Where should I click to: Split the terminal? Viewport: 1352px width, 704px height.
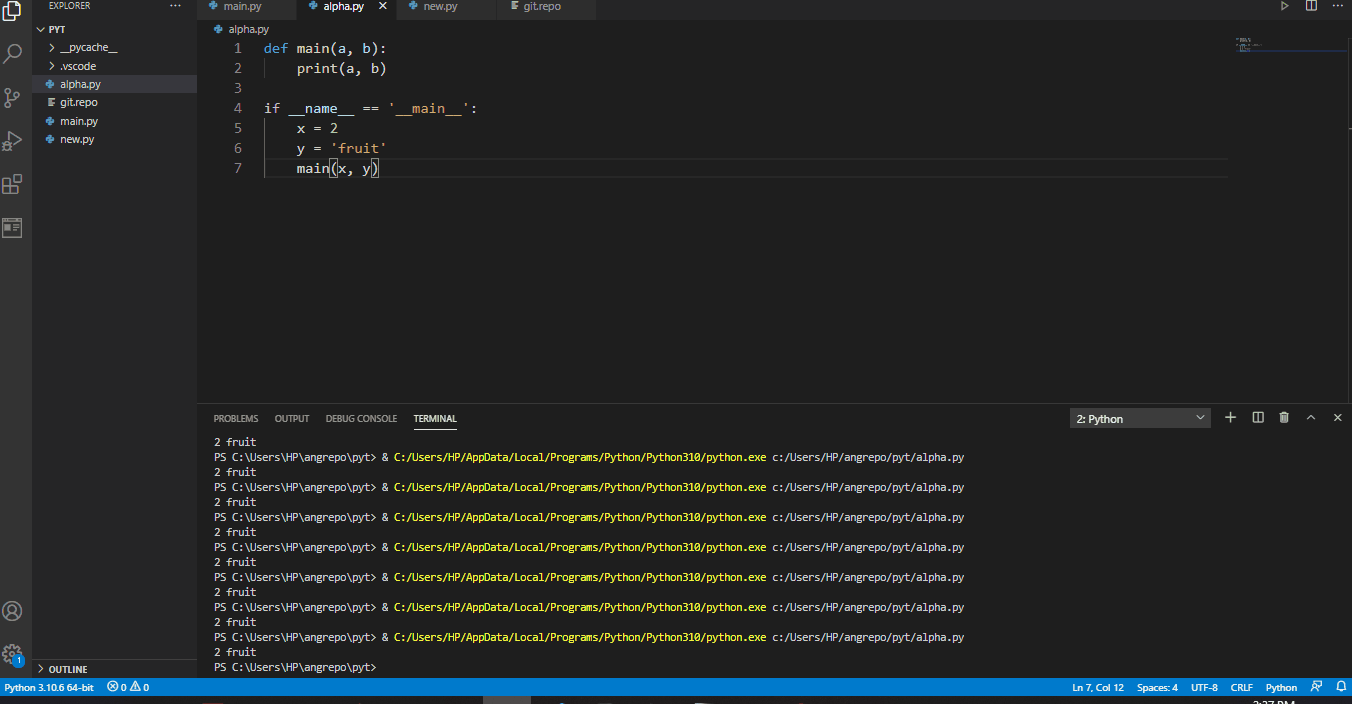coord(1257,417)
